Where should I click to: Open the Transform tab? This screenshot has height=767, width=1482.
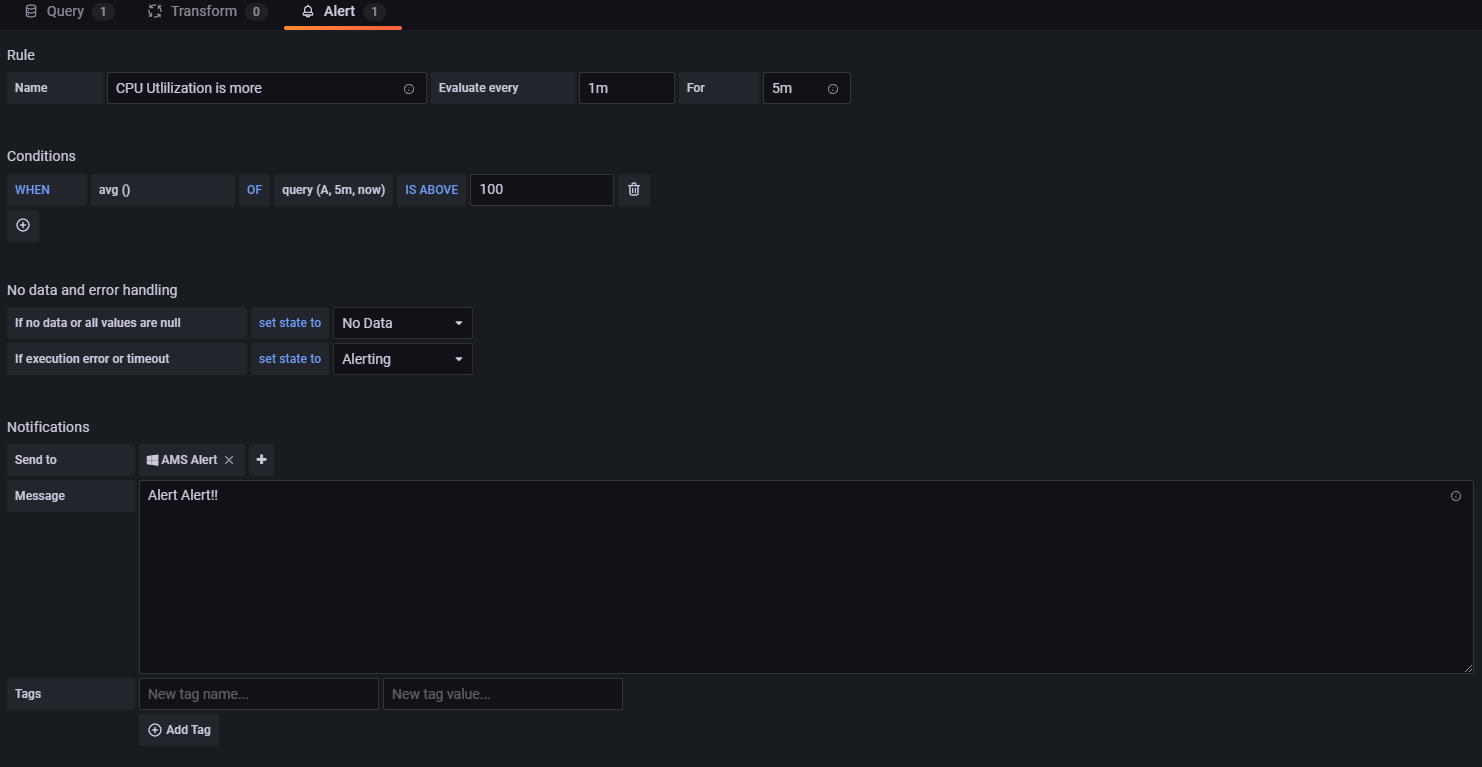[207, 12]
